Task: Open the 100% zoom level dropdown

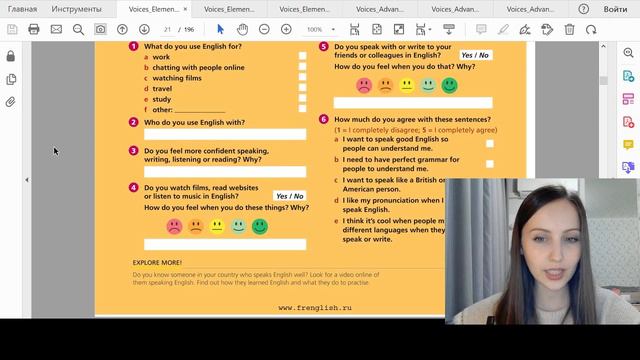Action: pyautogui.click(x=333, y=29)
